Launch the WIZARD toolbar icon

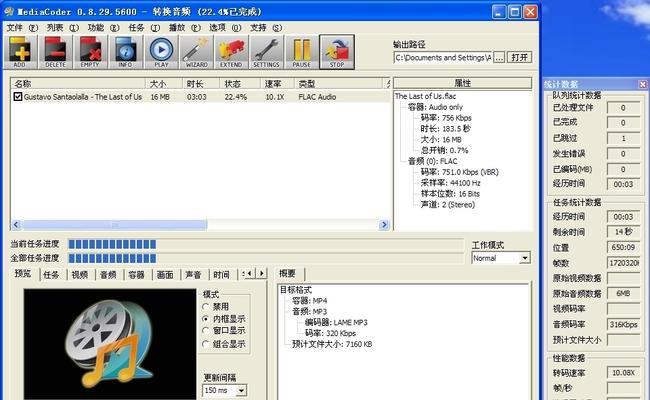[x=196, y=52]
